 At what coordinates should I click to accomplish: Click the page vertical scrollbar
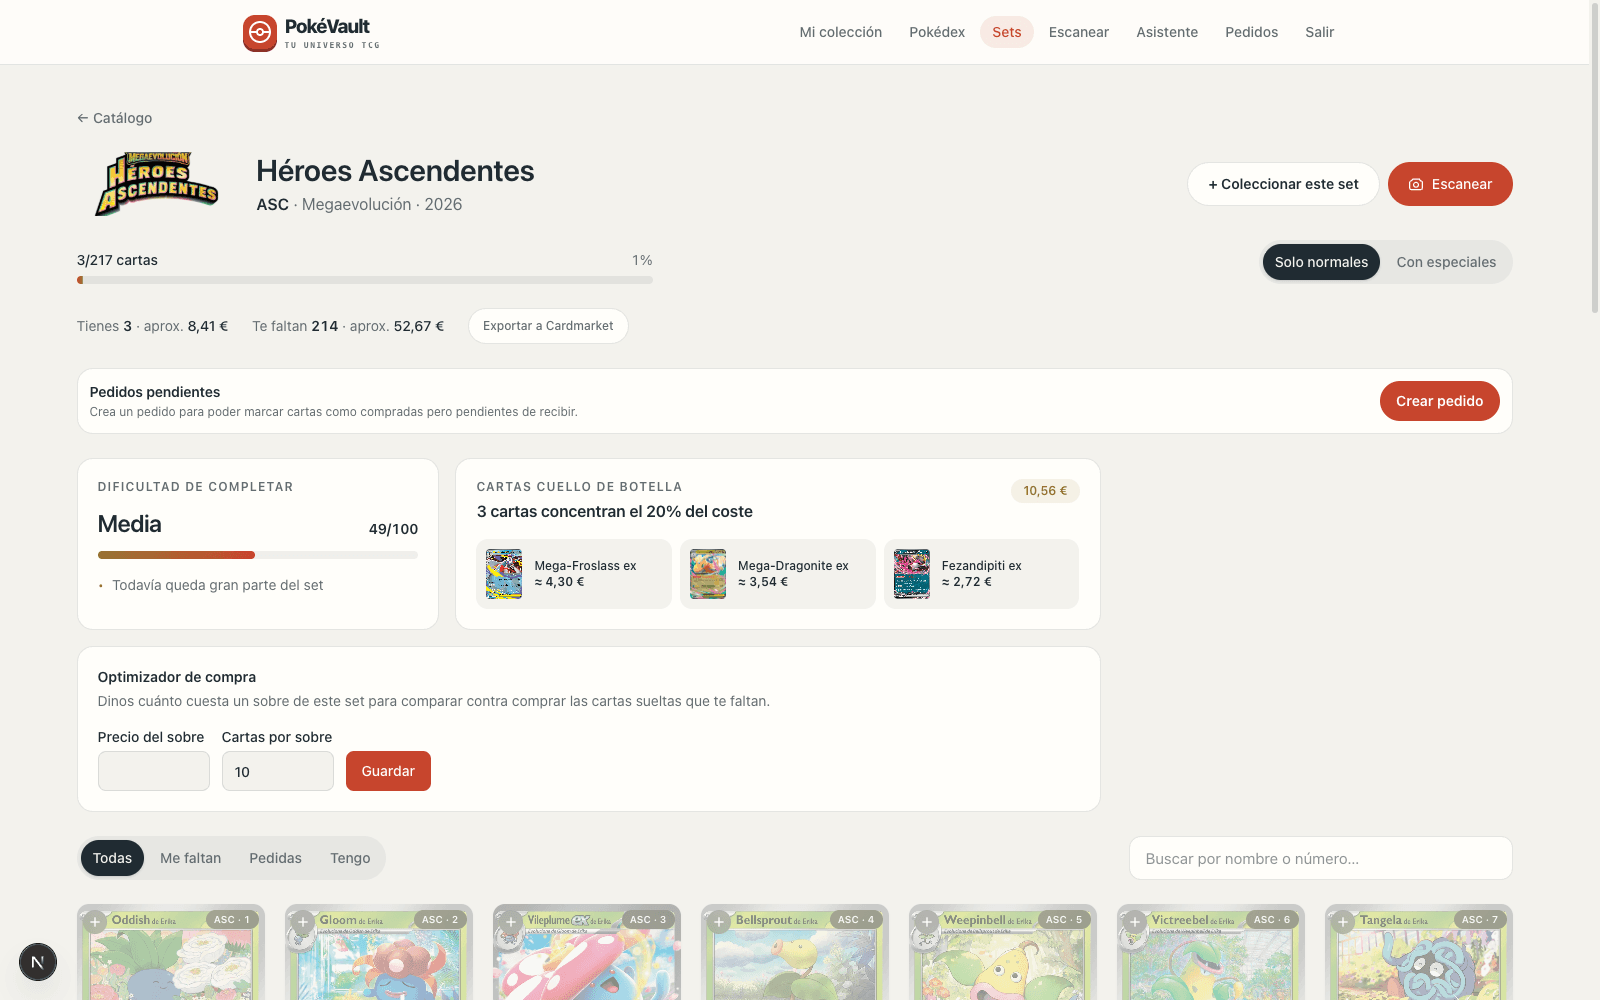(x=1594, y=160)
